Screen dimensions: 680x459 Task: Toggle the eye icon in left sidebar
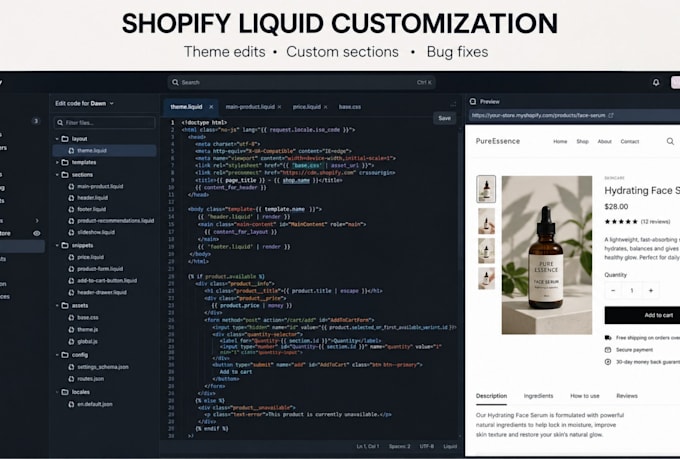[x=37, y=233]
